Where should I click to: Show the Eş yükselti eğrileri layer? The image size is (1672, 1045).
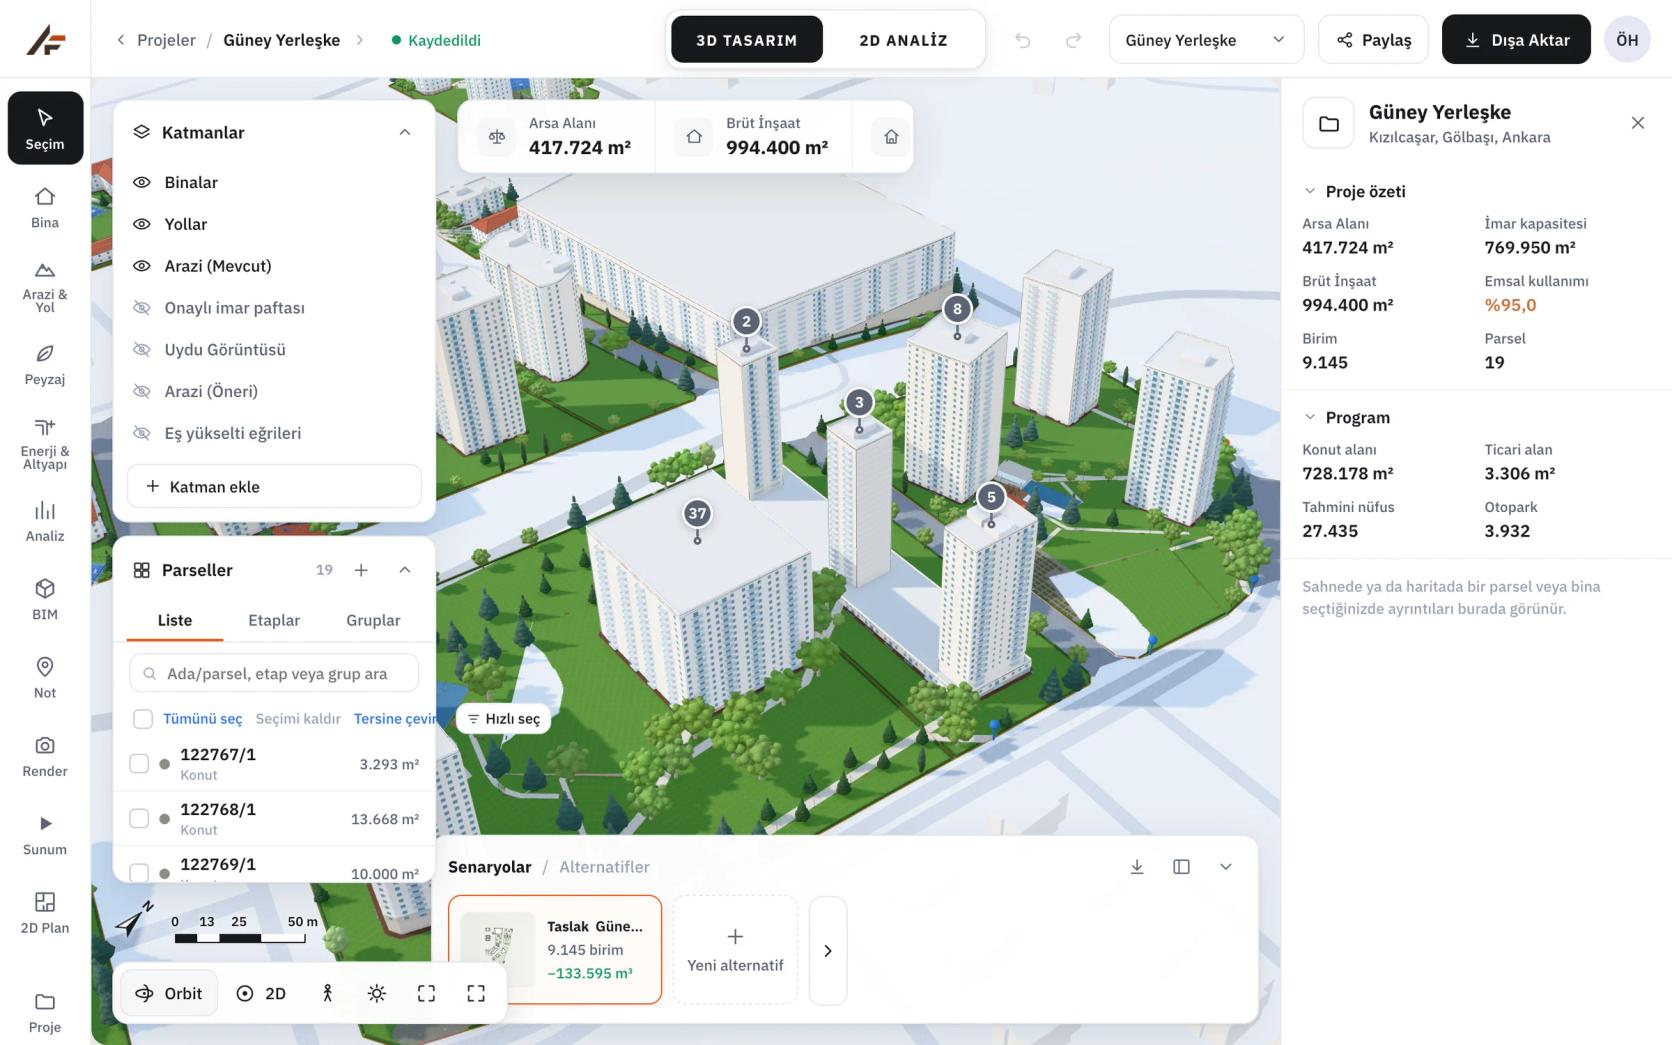[x=142, y=433]
